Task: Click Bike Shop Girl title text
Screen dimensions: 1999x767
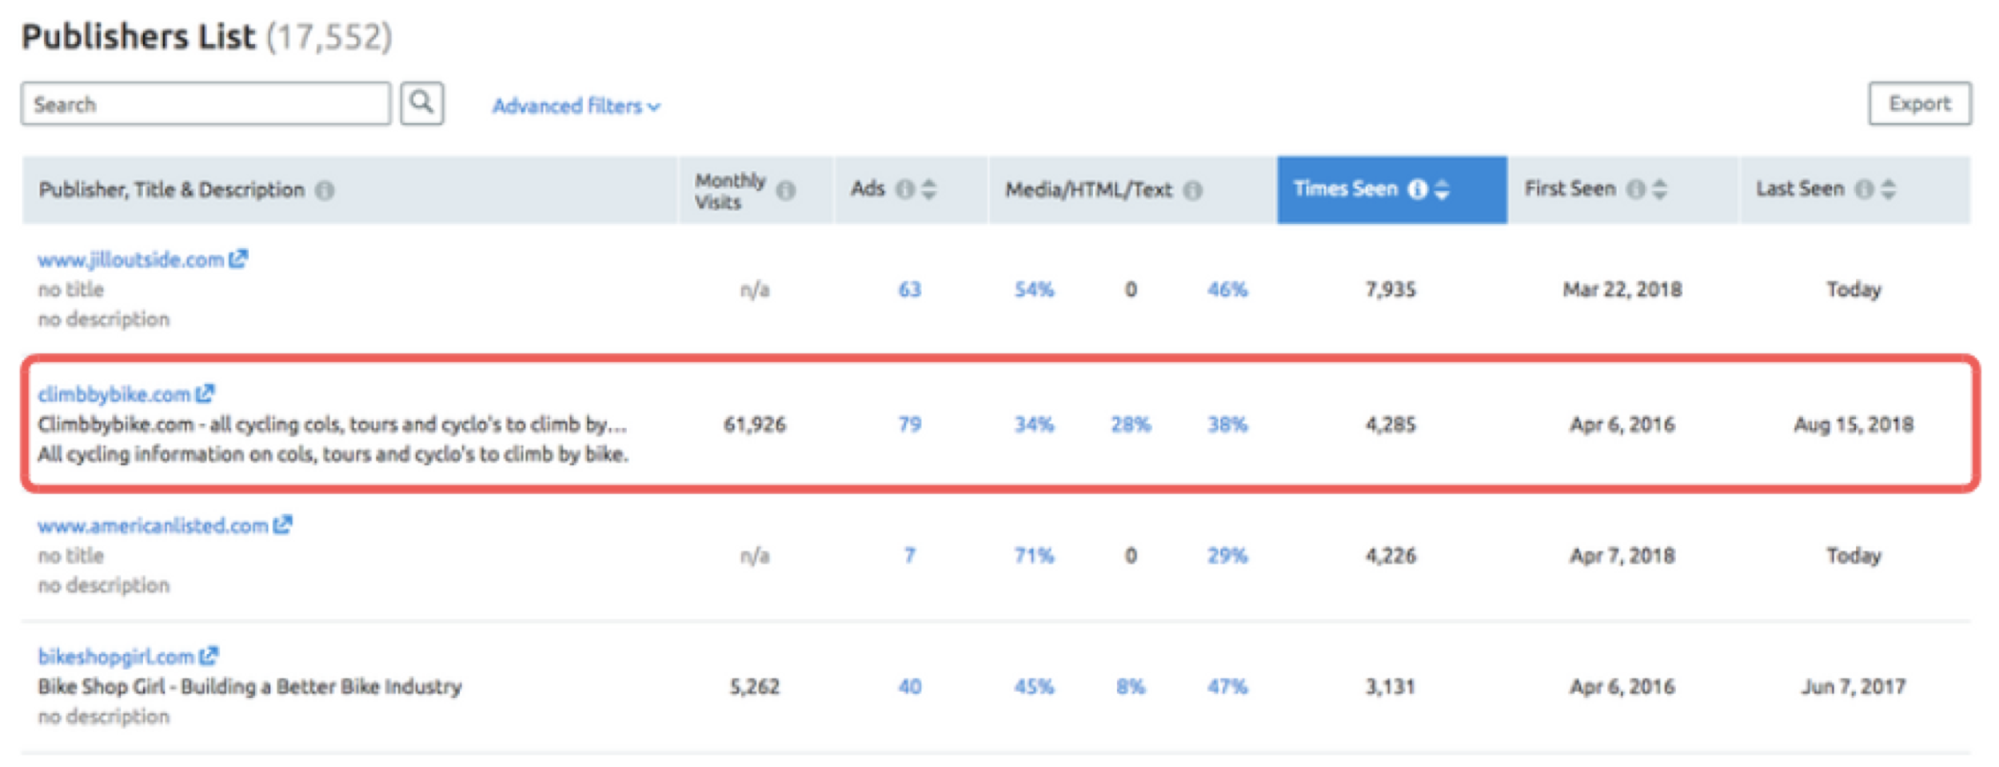Action: (x=250, y=687)
